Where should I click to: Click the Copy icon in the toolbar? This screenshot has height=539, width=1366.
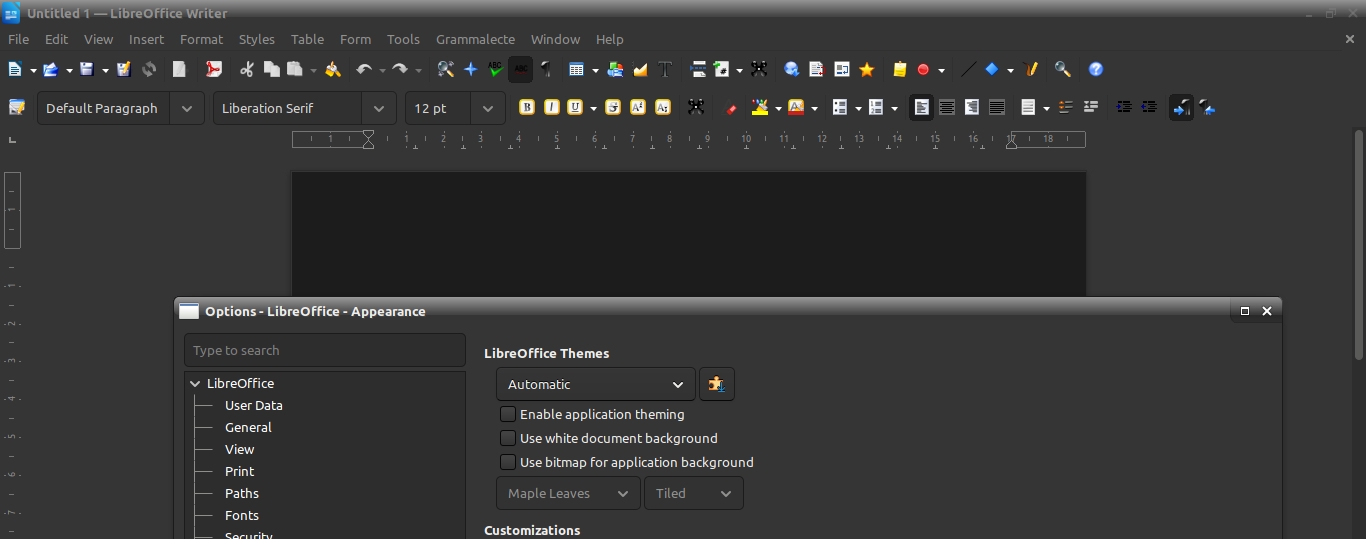point(271,70)
